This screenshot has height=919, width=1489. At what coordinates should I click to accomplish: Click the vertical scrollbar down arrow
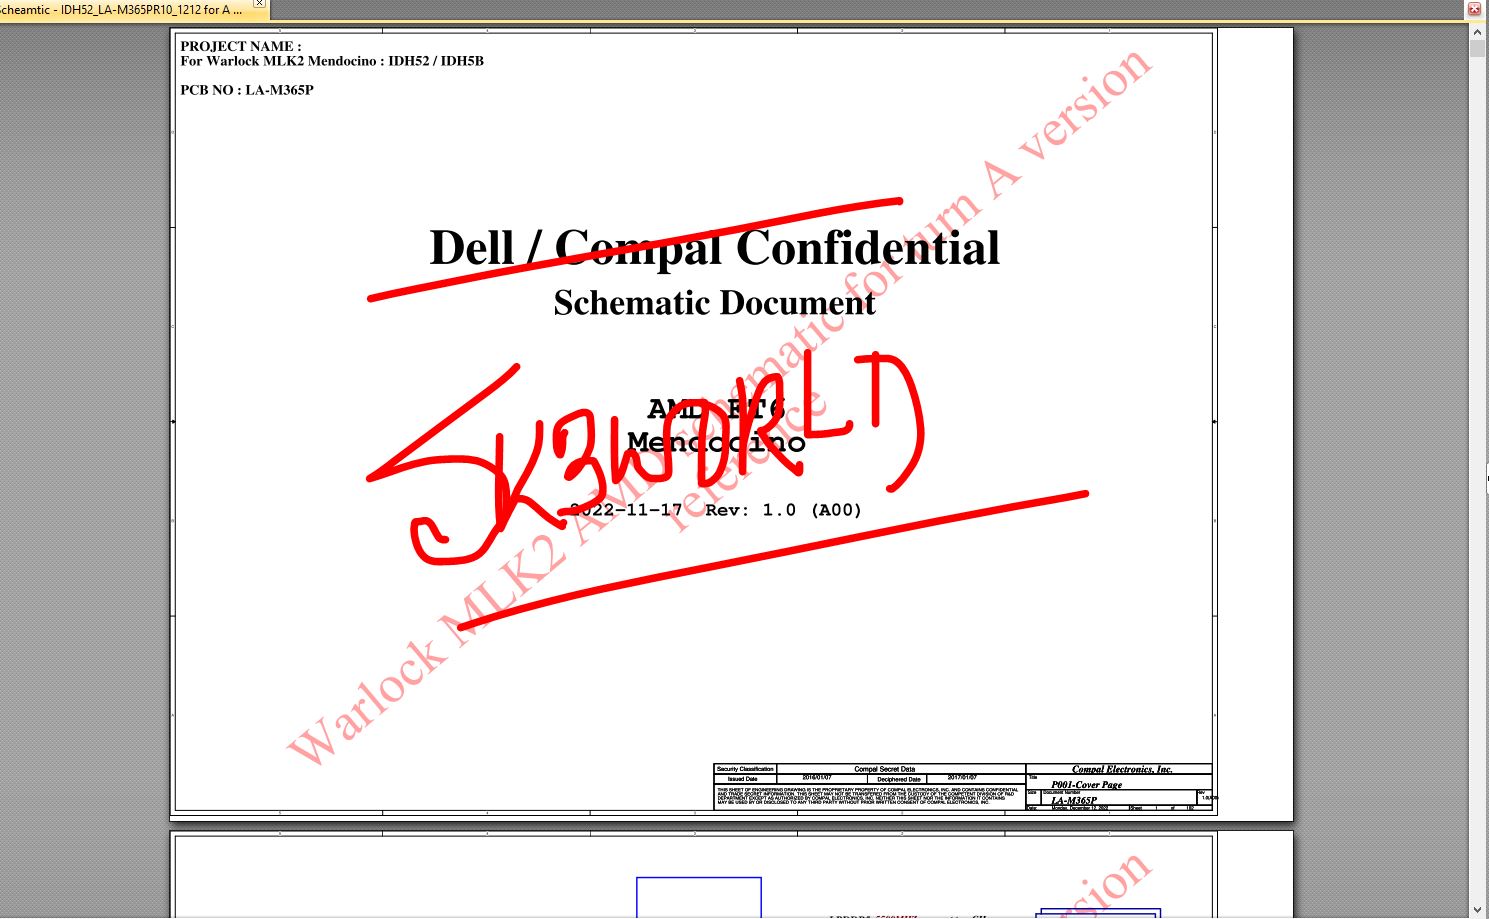(1477, 910)
